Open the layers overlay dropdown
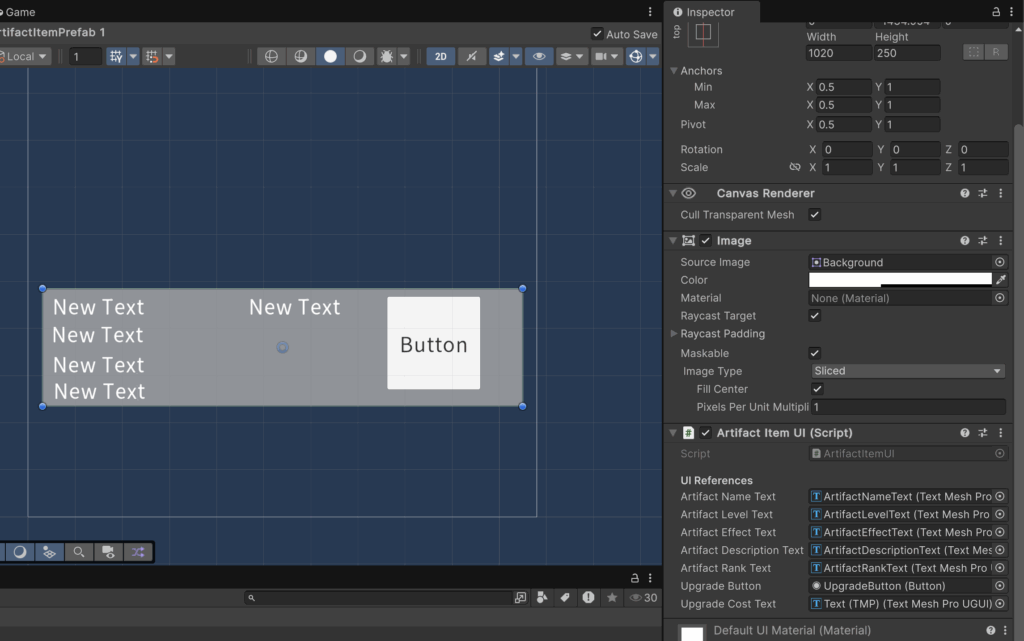 [x=571, y=56]
